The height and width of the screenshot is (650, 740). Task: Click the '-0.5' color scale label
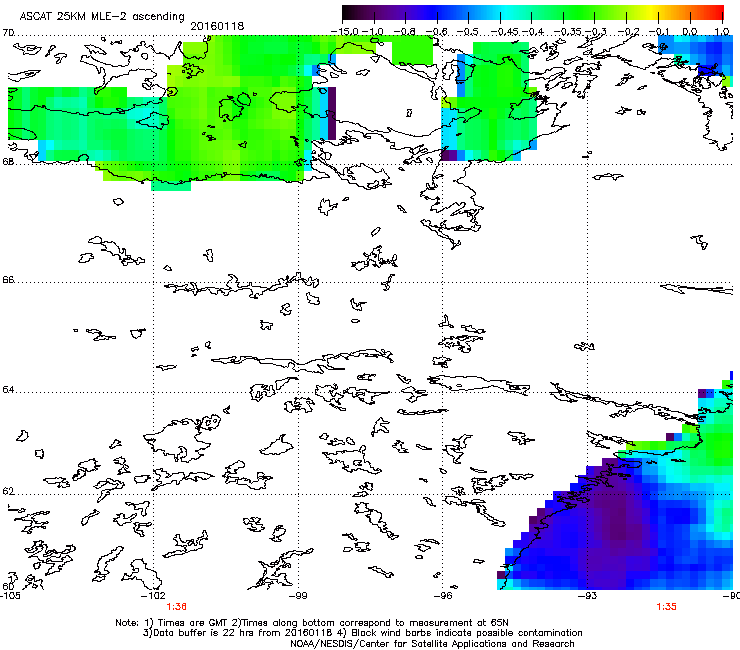point(468,32)
